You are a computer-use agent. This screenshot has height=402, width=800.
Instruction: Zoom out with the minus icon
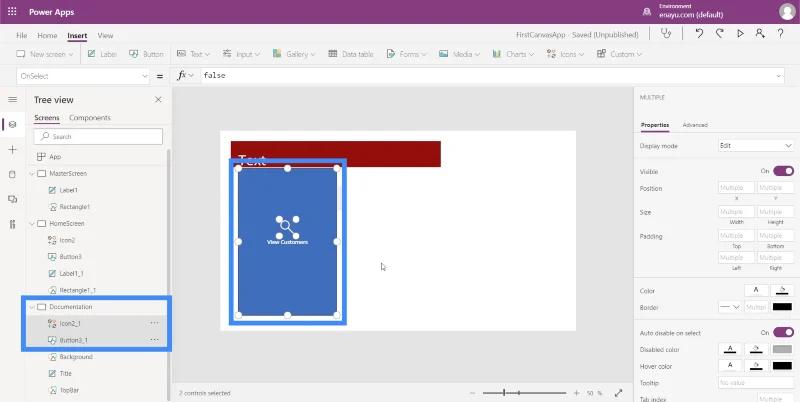click(472, 393)
